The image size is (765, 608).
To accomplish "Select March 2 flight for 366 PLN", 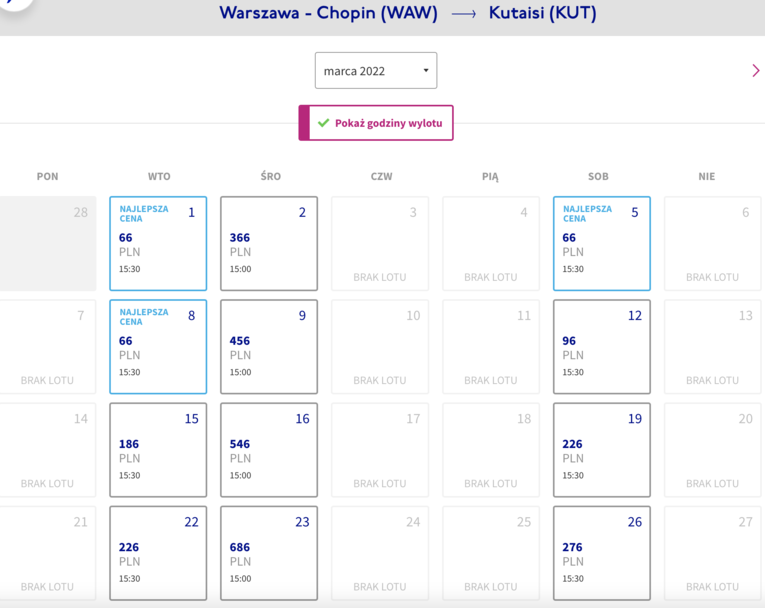I will [x=269, y=243].
